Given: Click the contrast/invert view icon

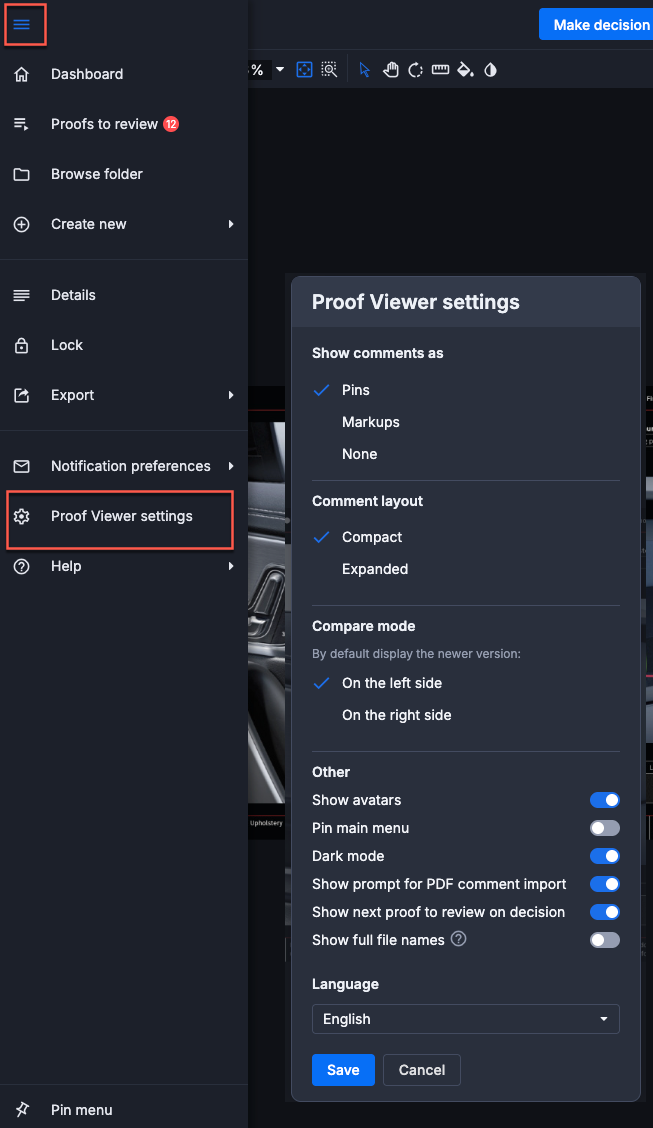Looking at the screenshot, I should [489, 70].
